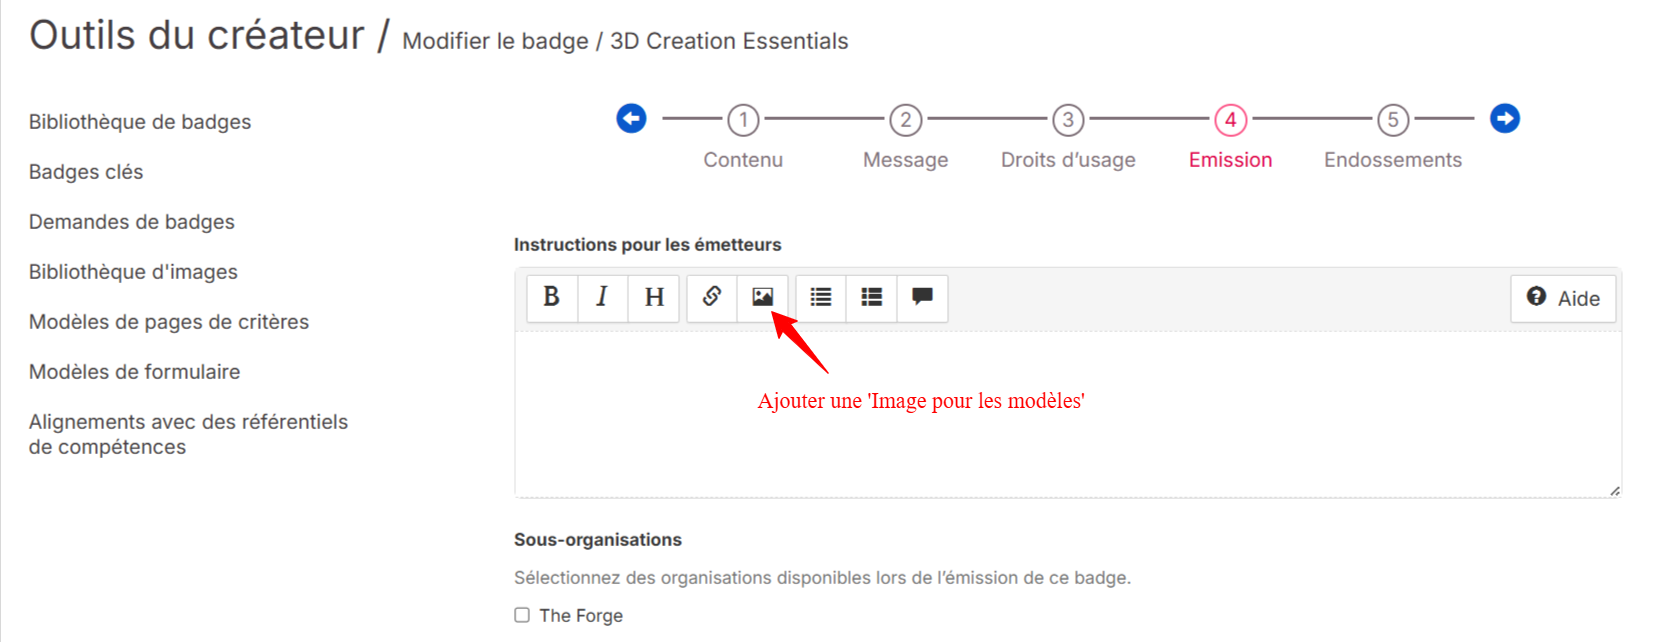Viewport: 1676px width, 642px height.
Task: Toggle bold formatting in the editor
Action: point(551,297)
